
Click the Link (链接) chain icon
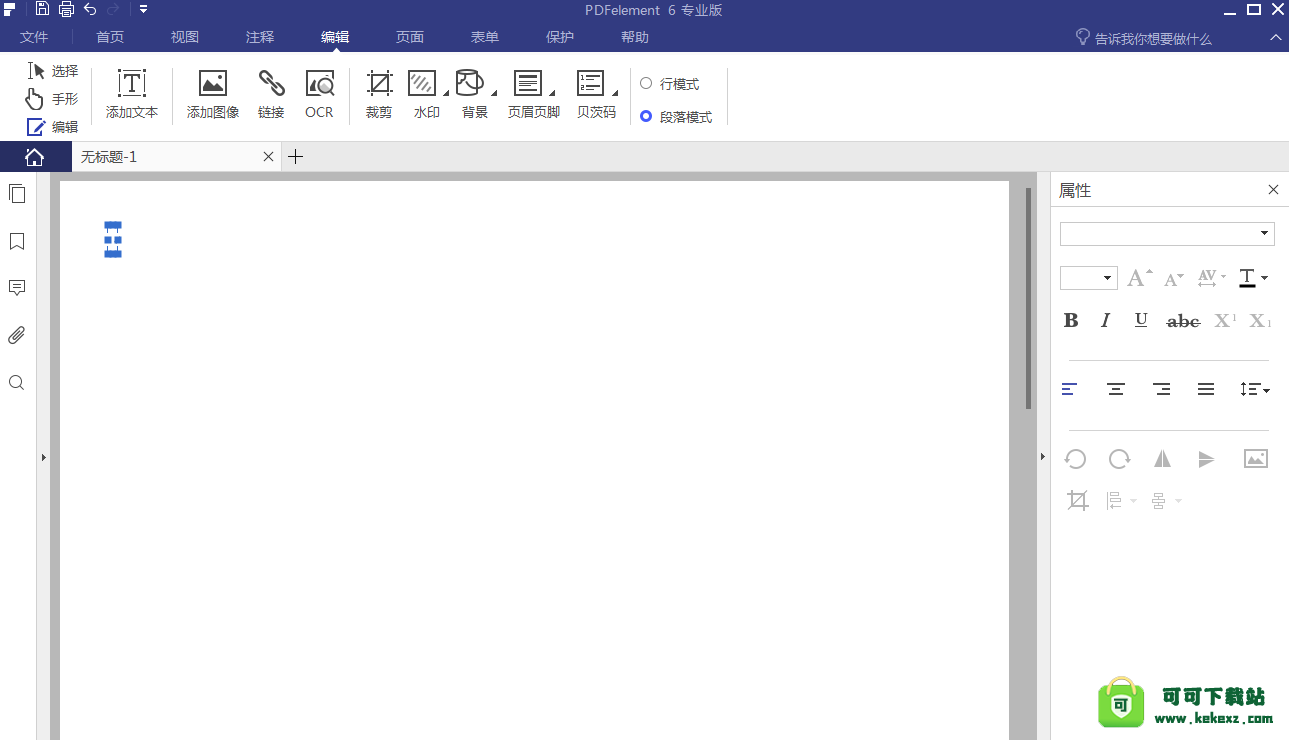click(x=271, y=84)
